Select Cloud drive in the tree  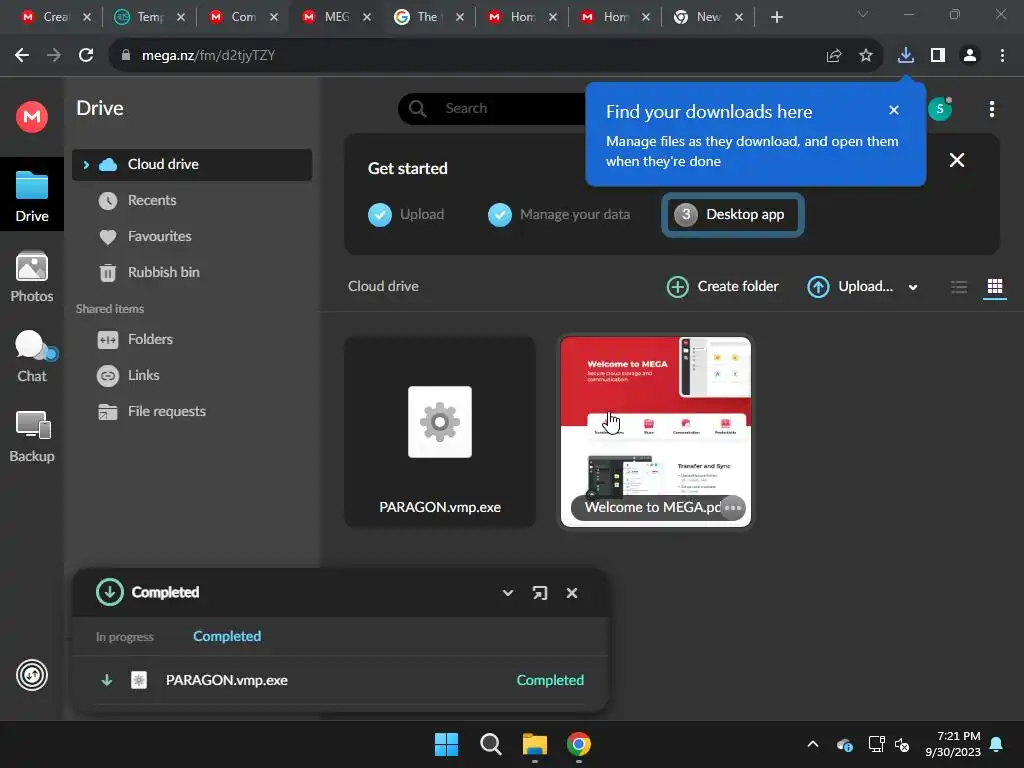coord(192,165)
